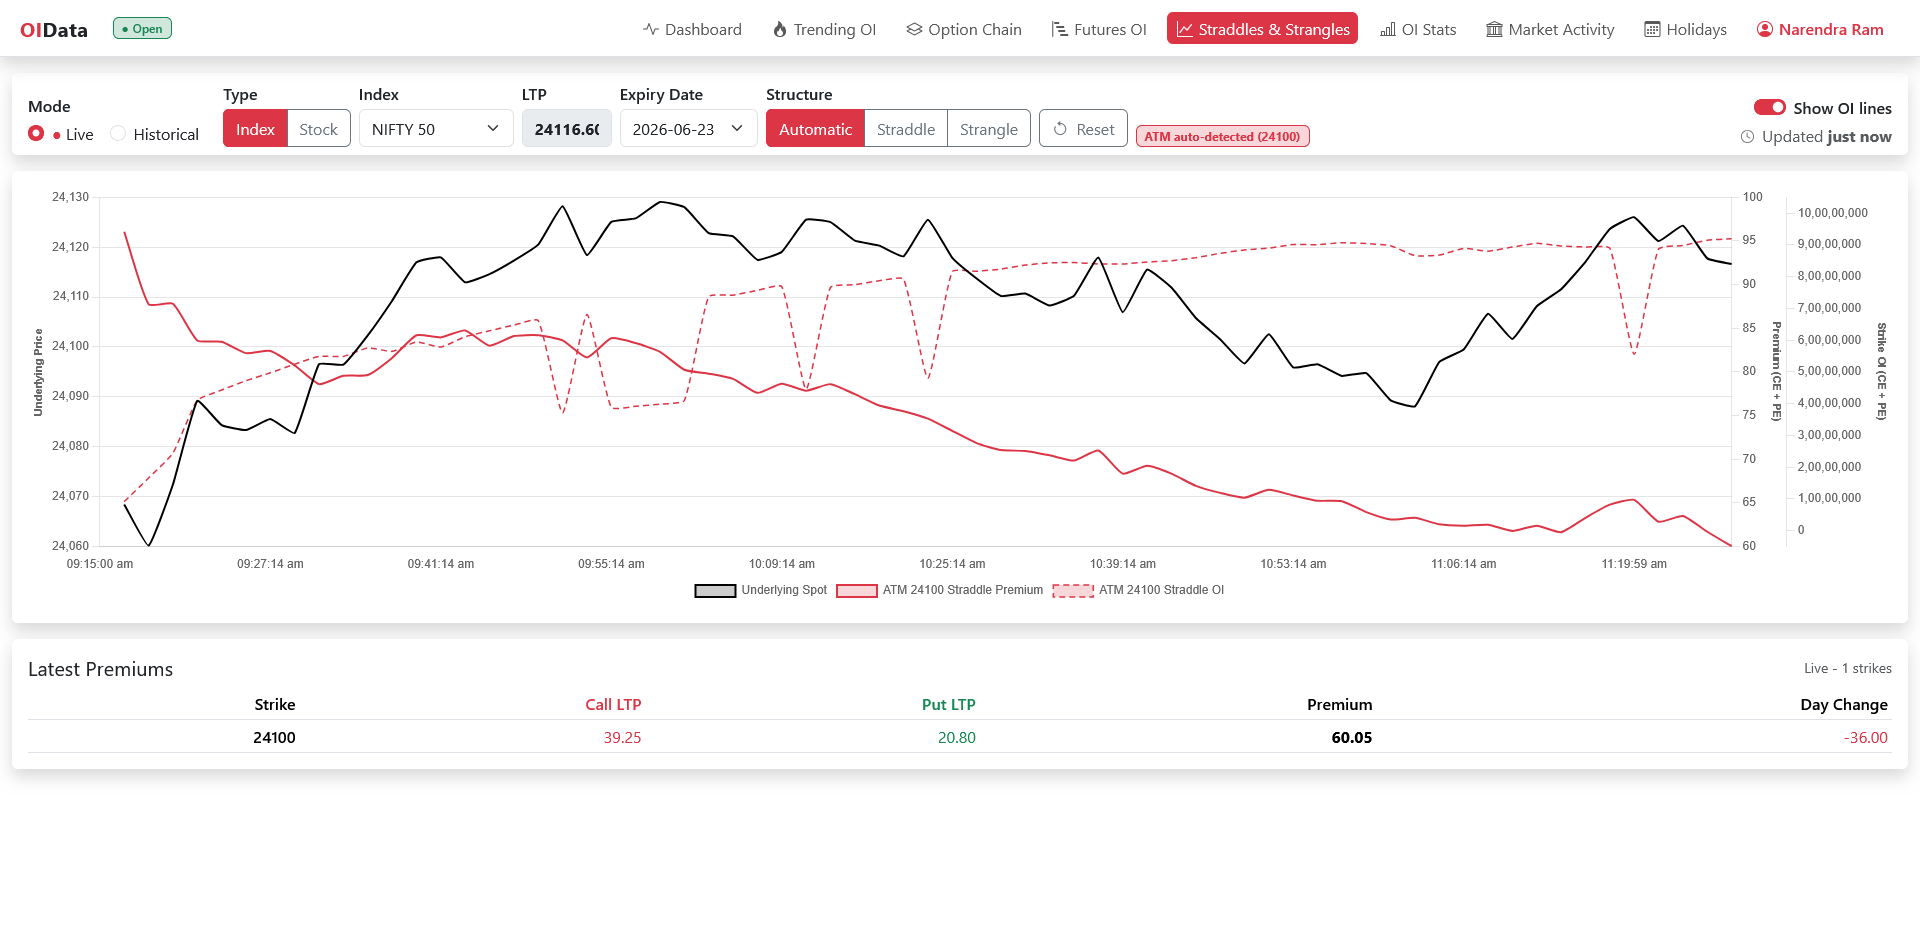Click the Dashboard pulse icon

650,29
